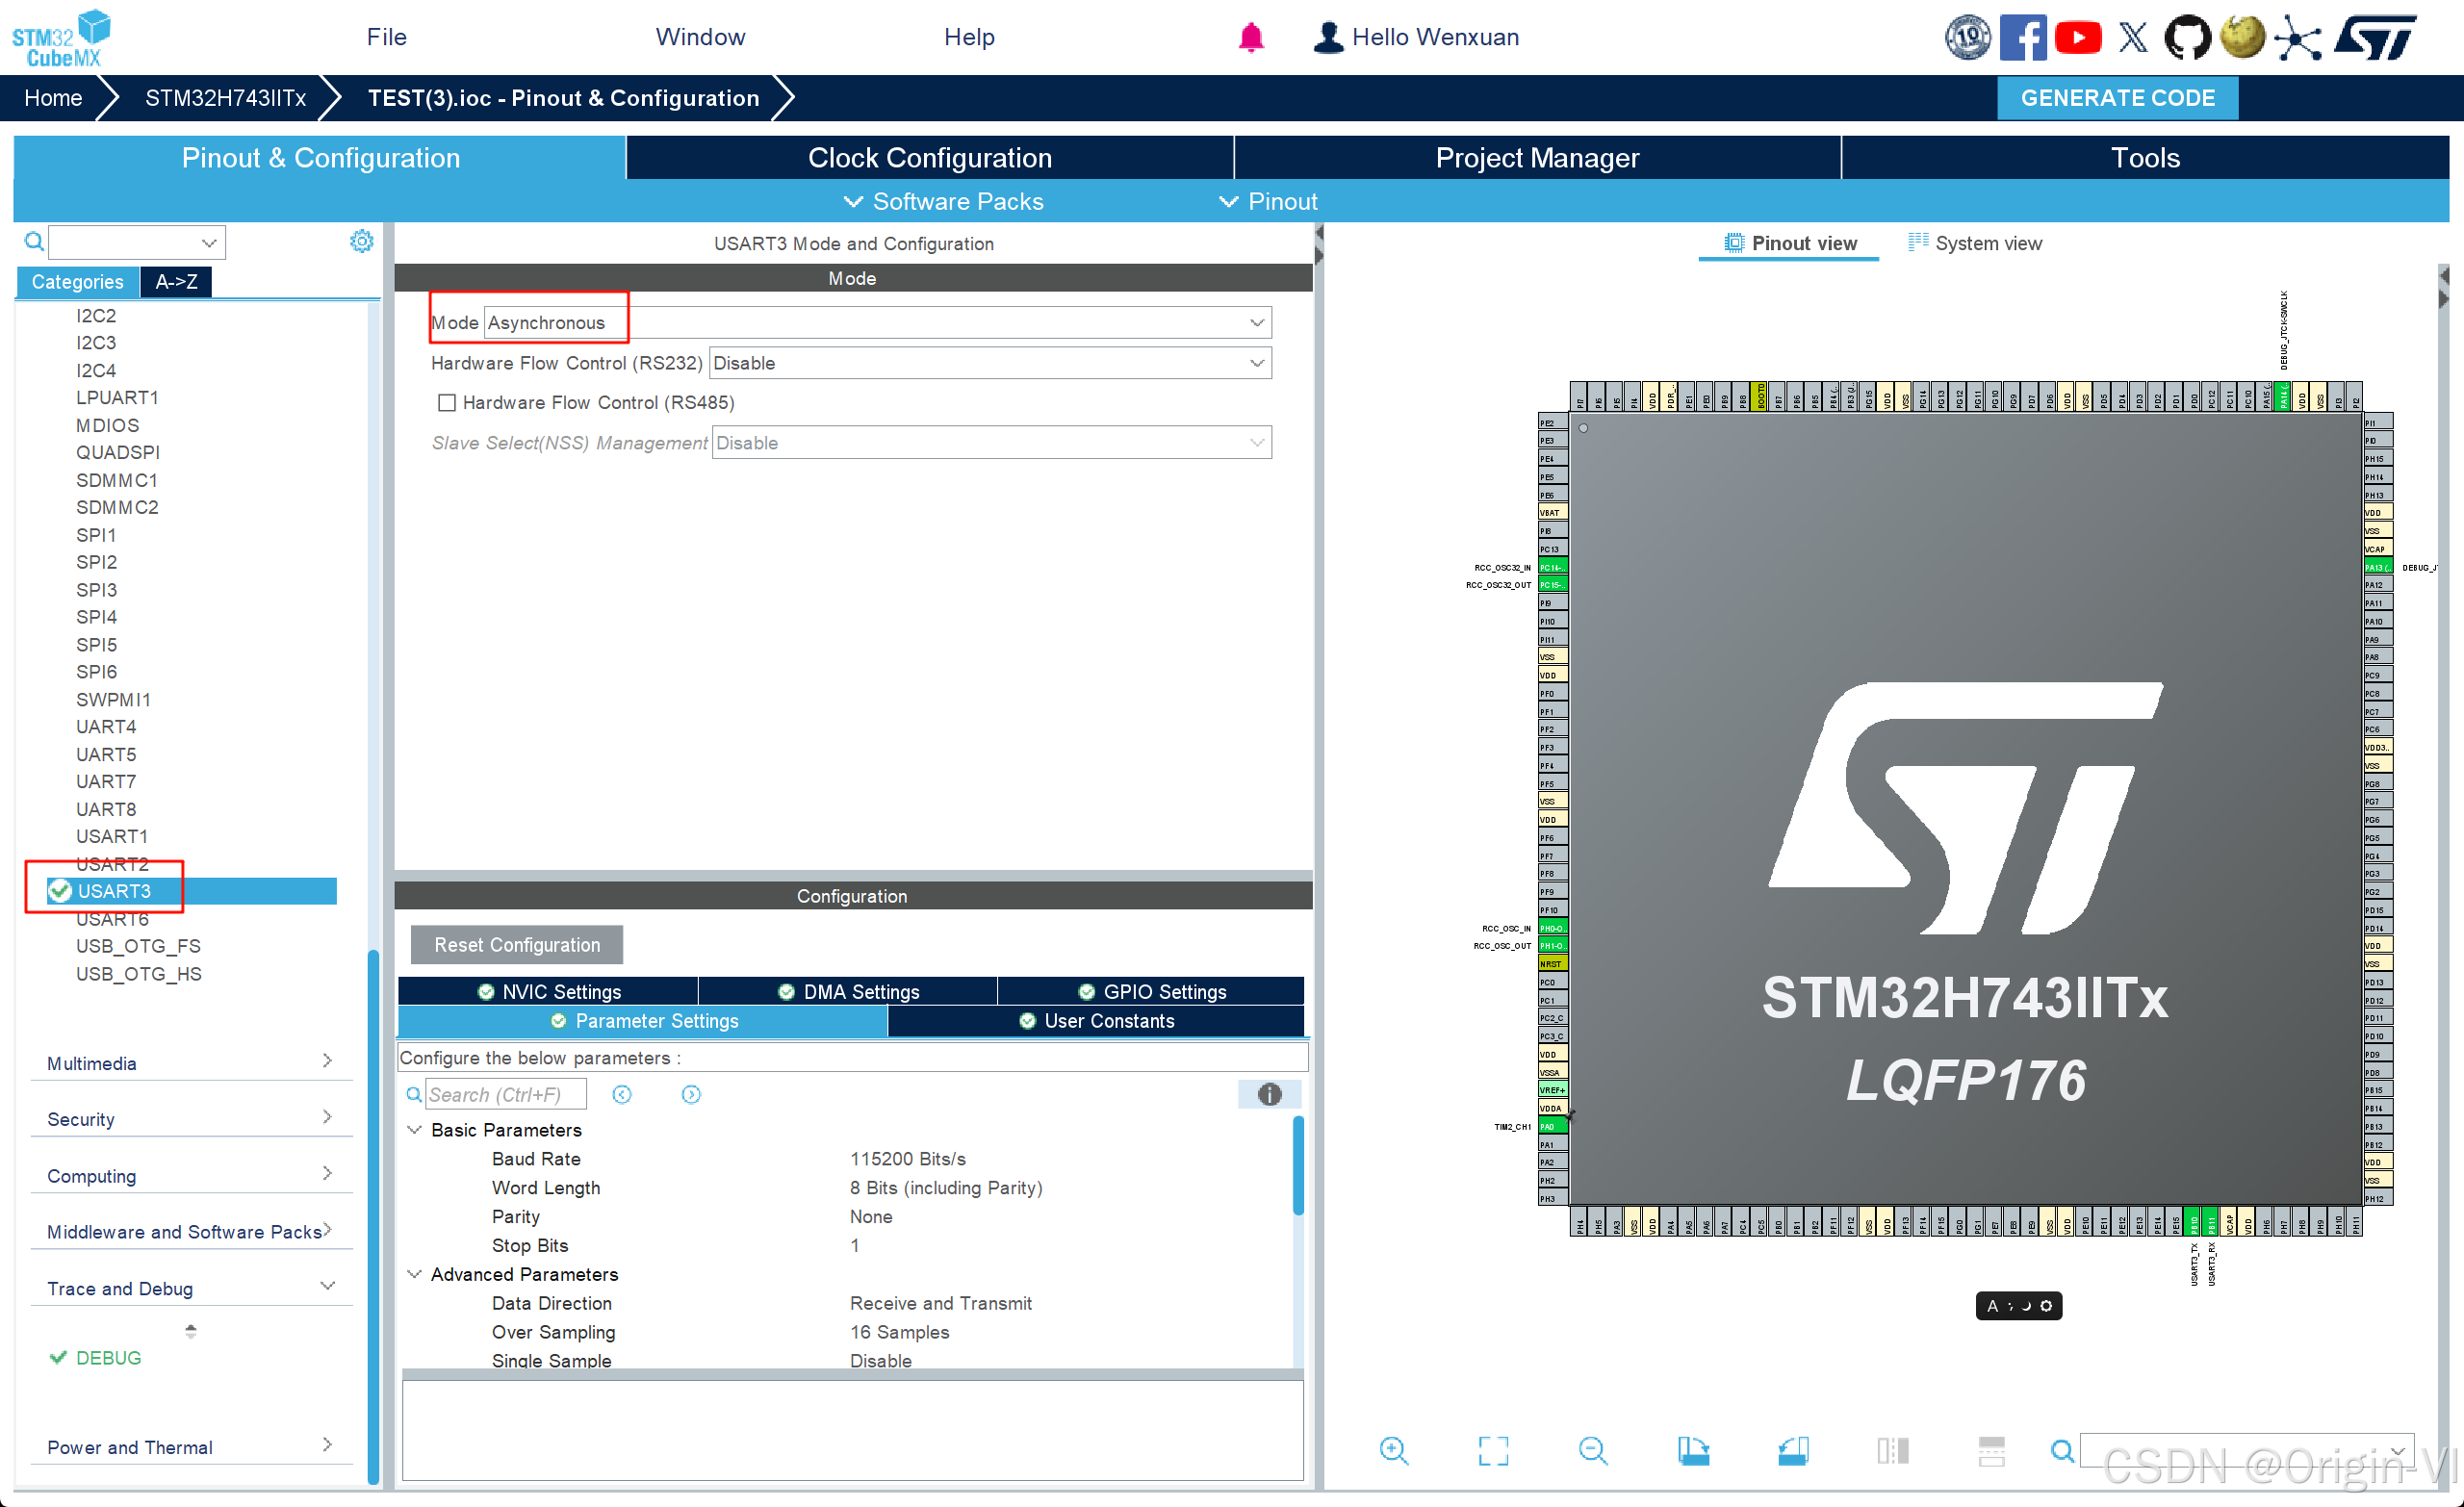Open the Clock Configuration tab
Screen dimensions: 2464x1507
pos(929,158)
